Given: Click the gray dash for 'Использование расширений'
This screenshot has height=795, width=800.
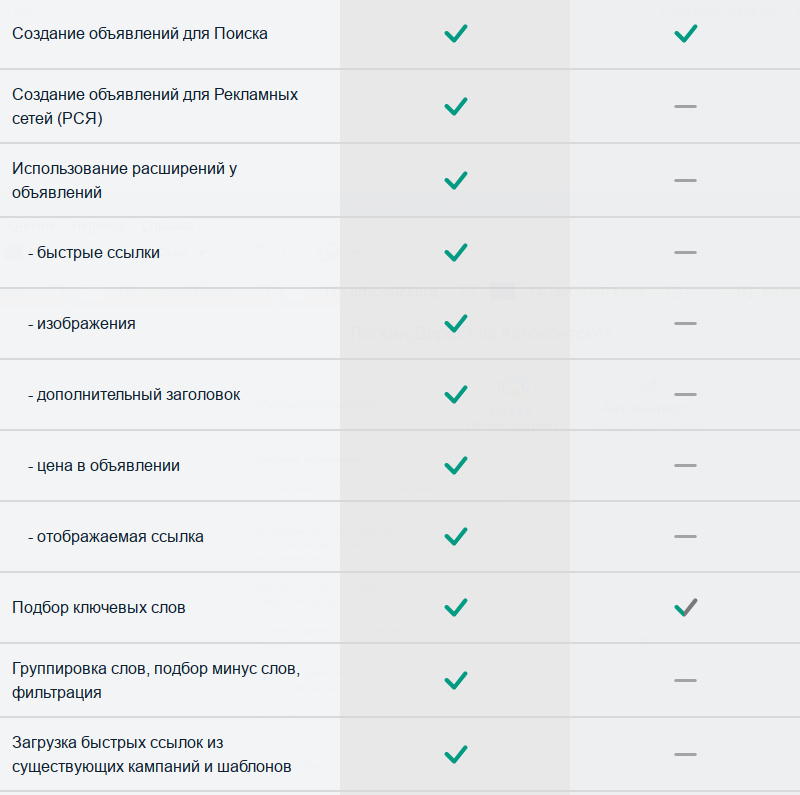Looking at the screenshot, I should [685, 180].
